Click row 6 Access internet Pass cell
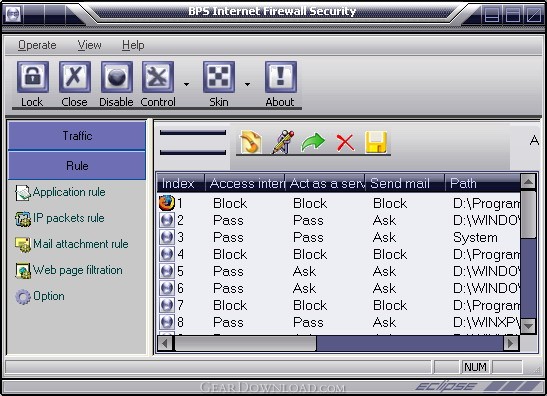Image resolution: width=547 pixels, height=396 pixels. point(228,288)
